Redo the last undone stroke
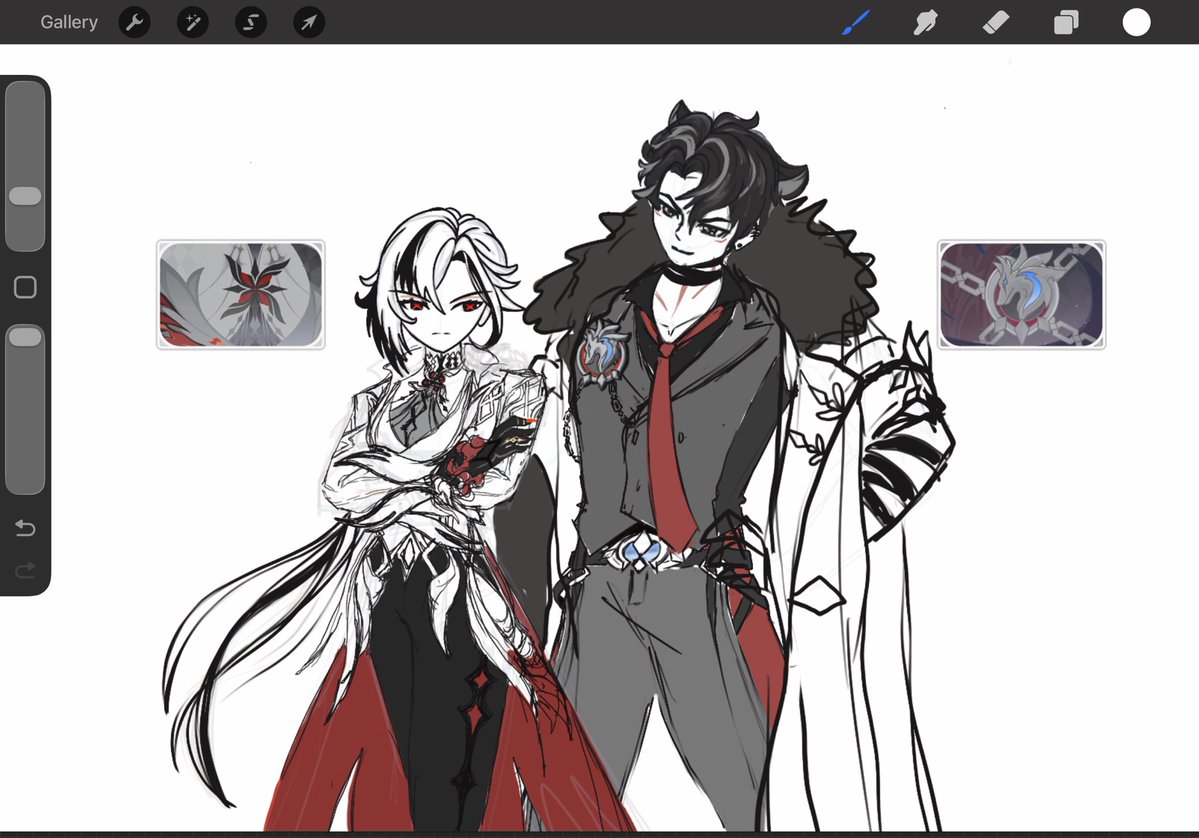This screenshot has height=838, width=1199. pyautogui.click(x=25, y=570)
